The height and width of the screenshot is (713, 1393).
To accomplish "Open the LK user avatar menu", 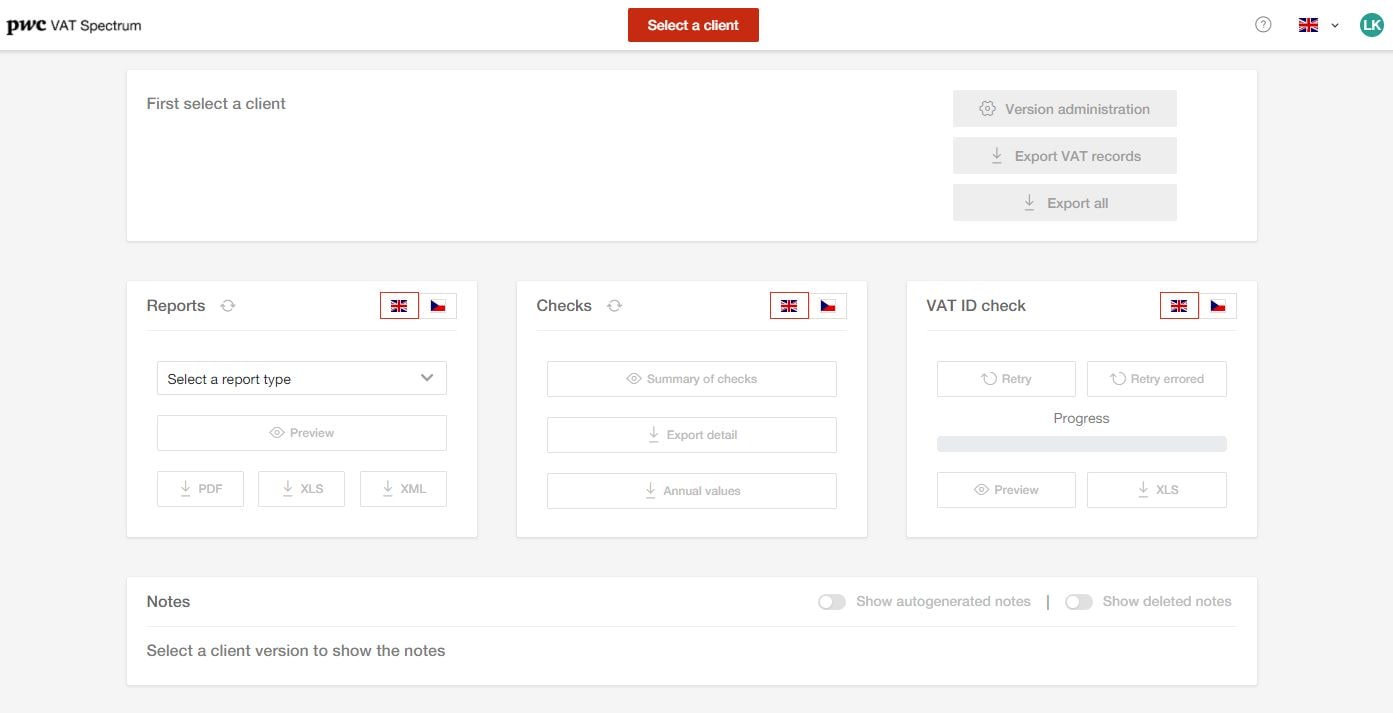I will 1371,25.
